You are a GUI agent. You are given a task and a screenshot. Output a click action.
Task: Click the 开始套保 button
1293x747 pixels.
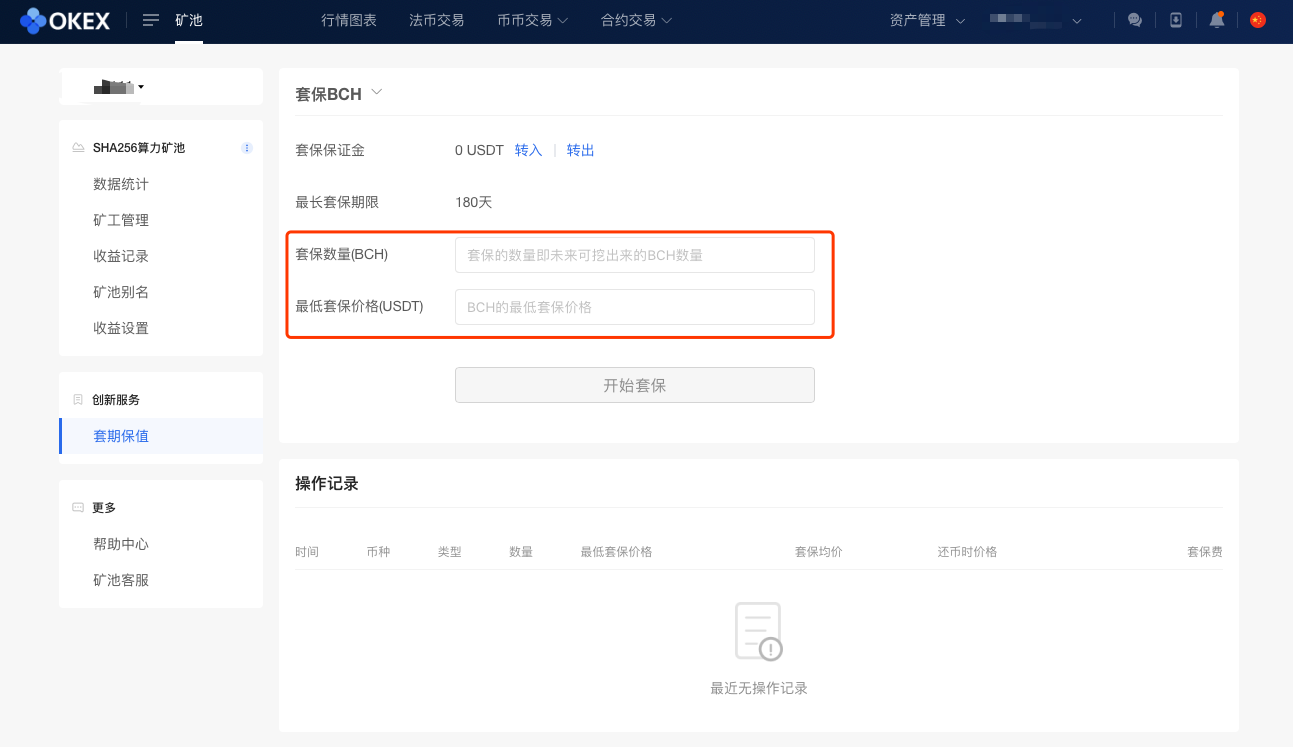tap(635, 385)
